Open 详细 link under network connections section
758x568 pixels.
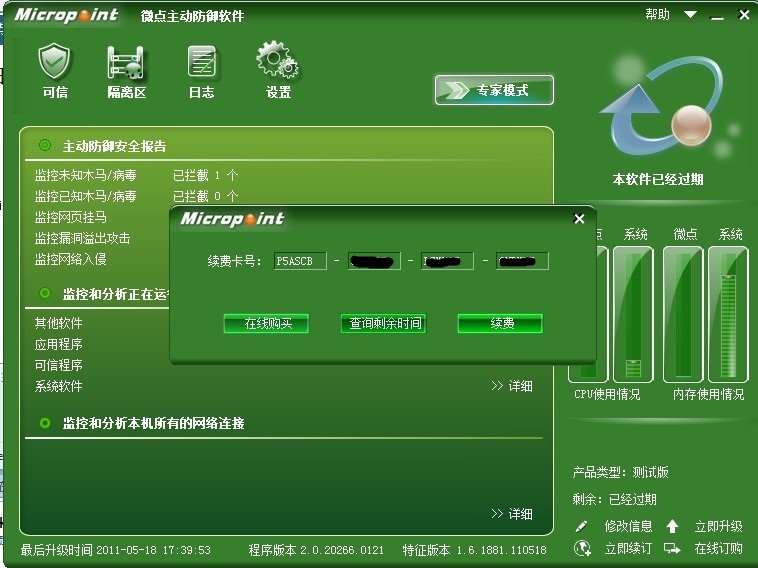(x=512, y=514)
